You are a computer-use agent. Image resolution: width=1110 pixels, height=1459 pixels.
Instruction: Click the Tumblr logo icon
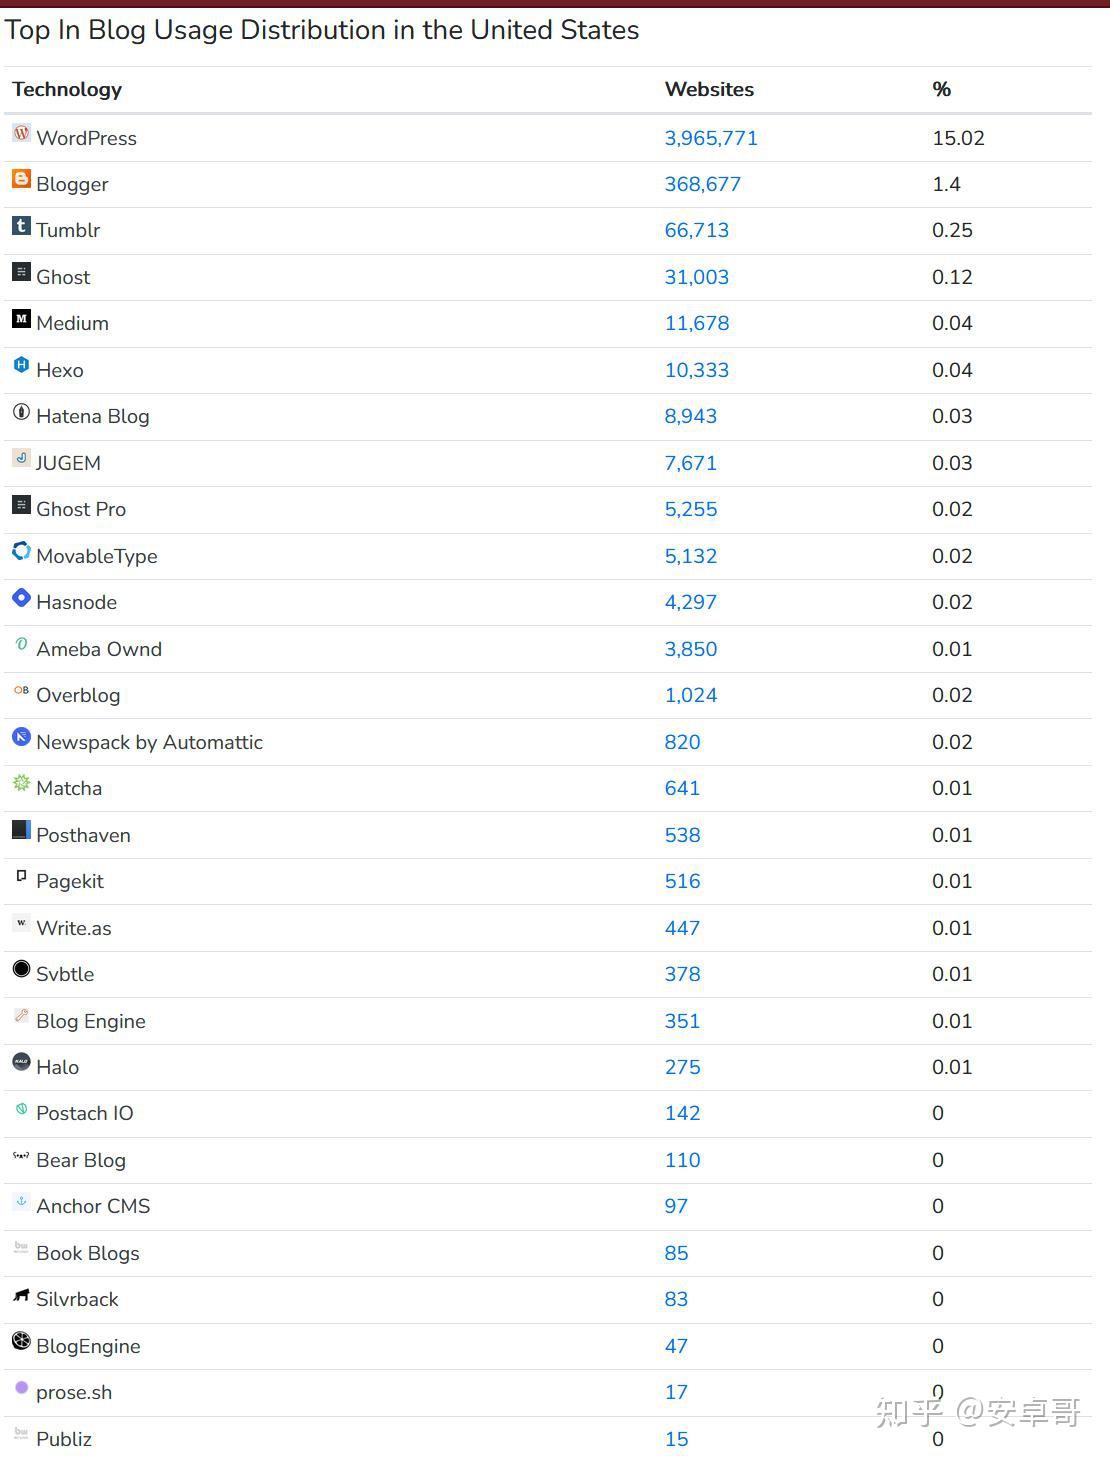21,226
